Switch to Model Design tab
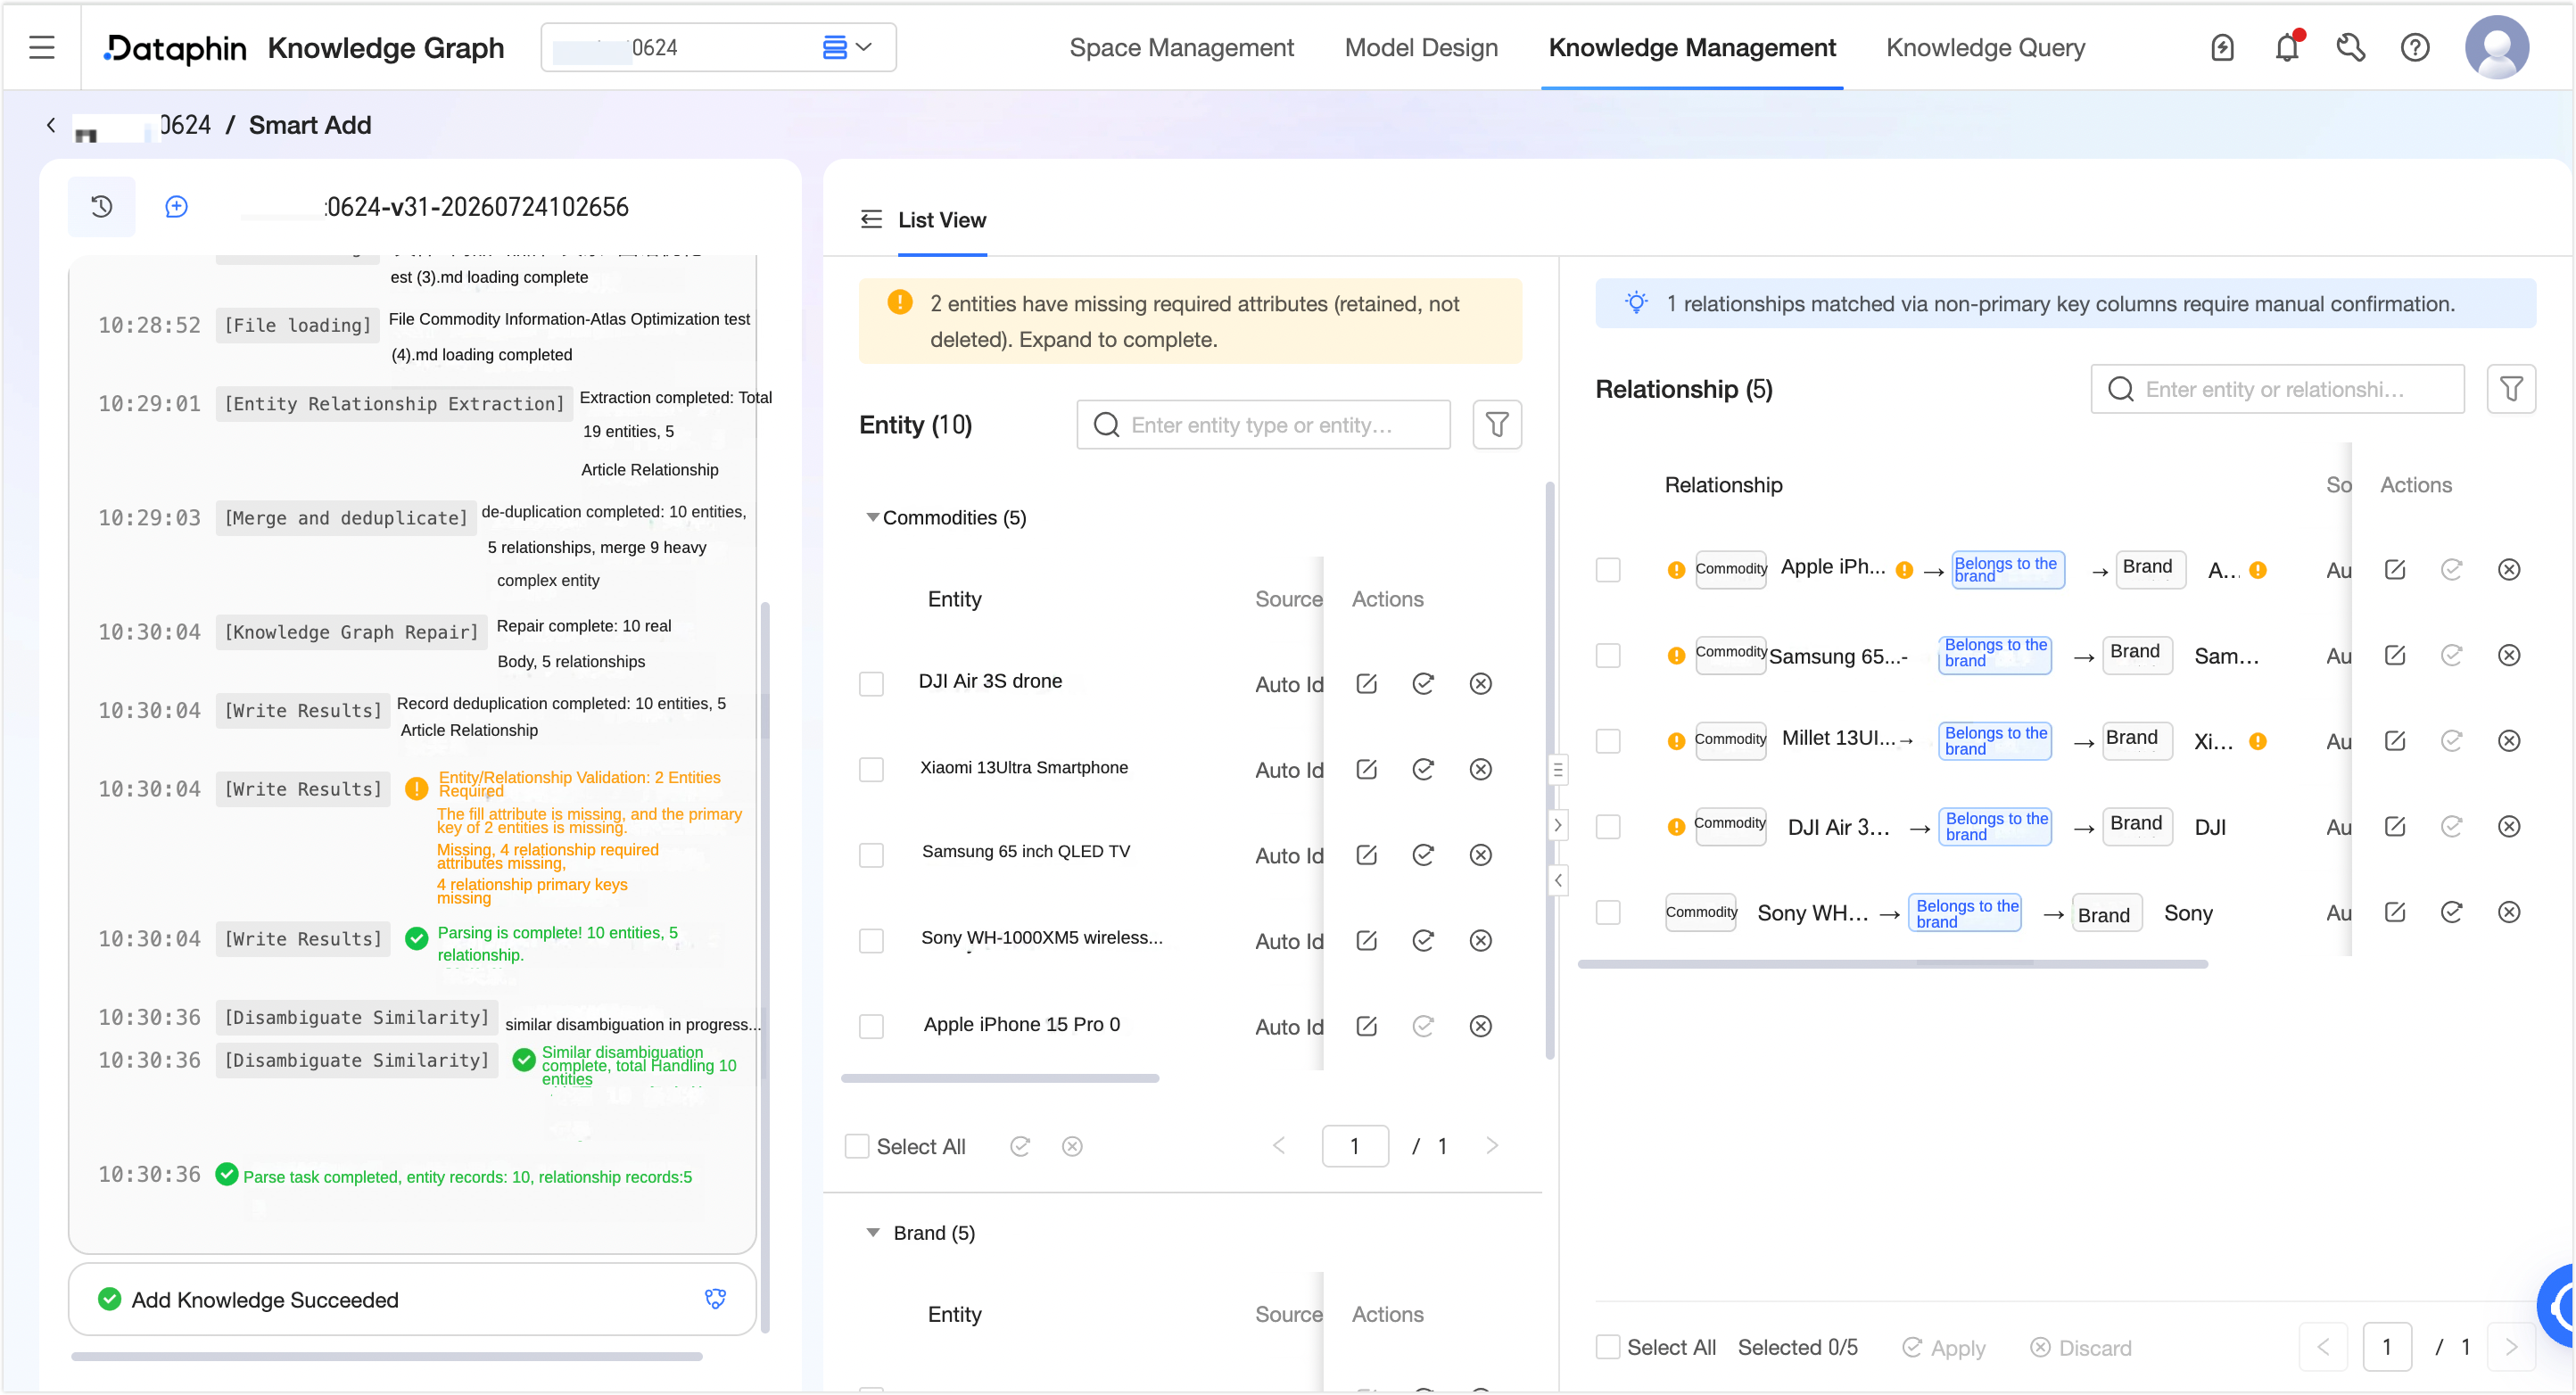Viewport: 2576px width, 1395px height. (1421, 47)
